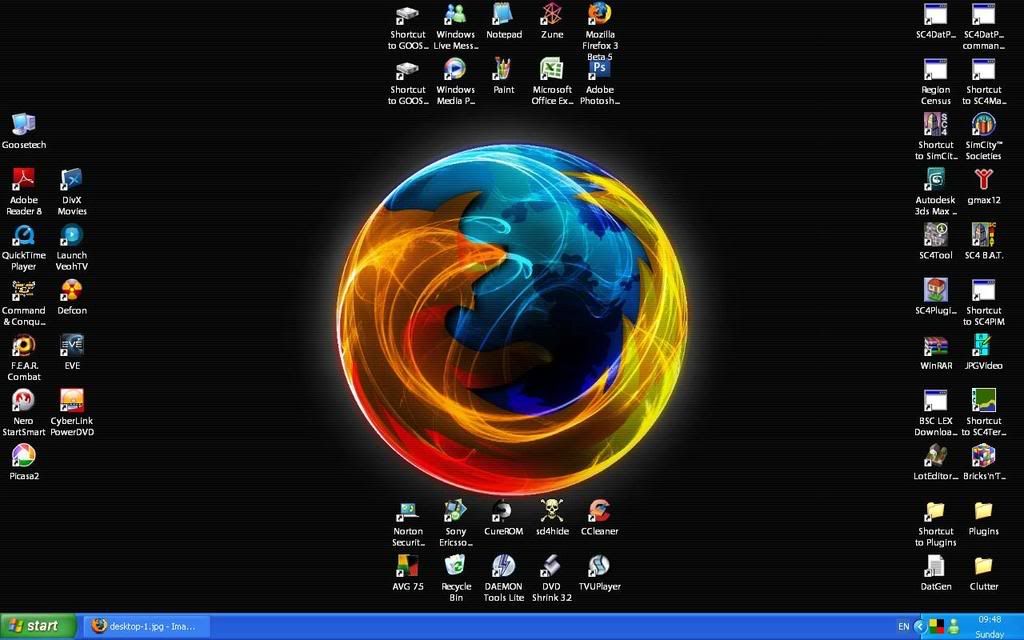The height and width of the screenshot is (640, 1024).
Task: Select Adobe Photoshop shortcut
Action: tap(600, 69)
